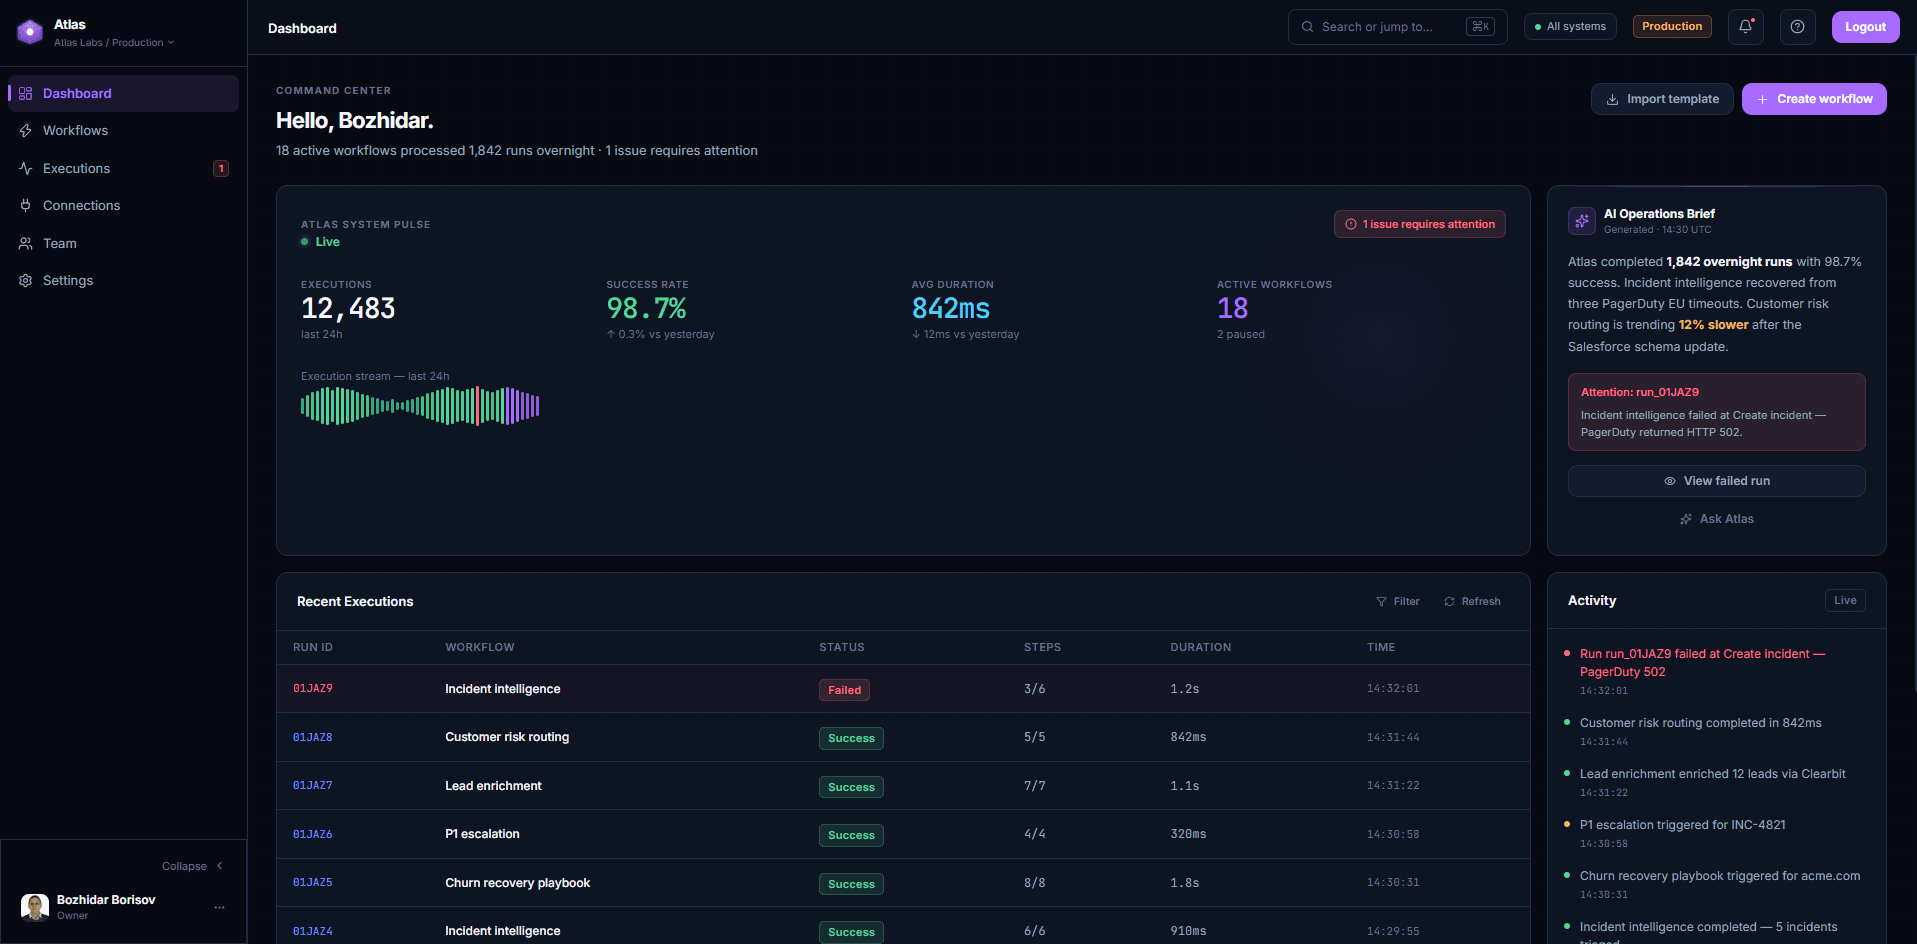This screenshot has width=1917, height=944.
Task: Navigate to Connections
Action: click(x=123, y=206)
